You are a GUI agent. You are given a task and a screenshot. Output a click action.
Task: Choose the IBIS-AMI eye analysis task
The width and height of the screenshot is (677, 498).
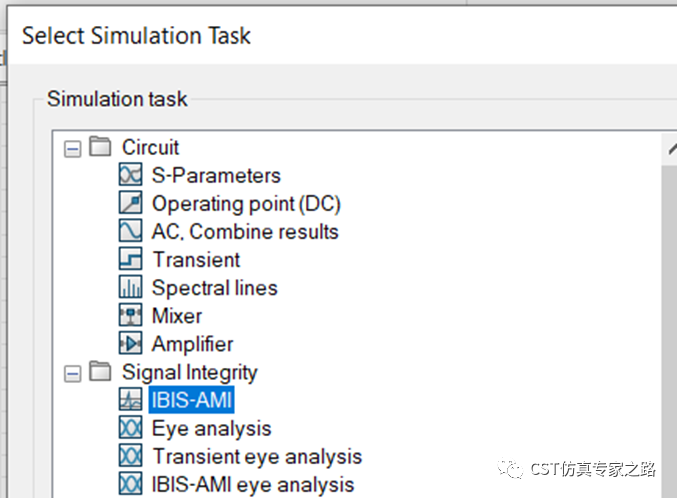pyautogui.click(x=253, y=485)
